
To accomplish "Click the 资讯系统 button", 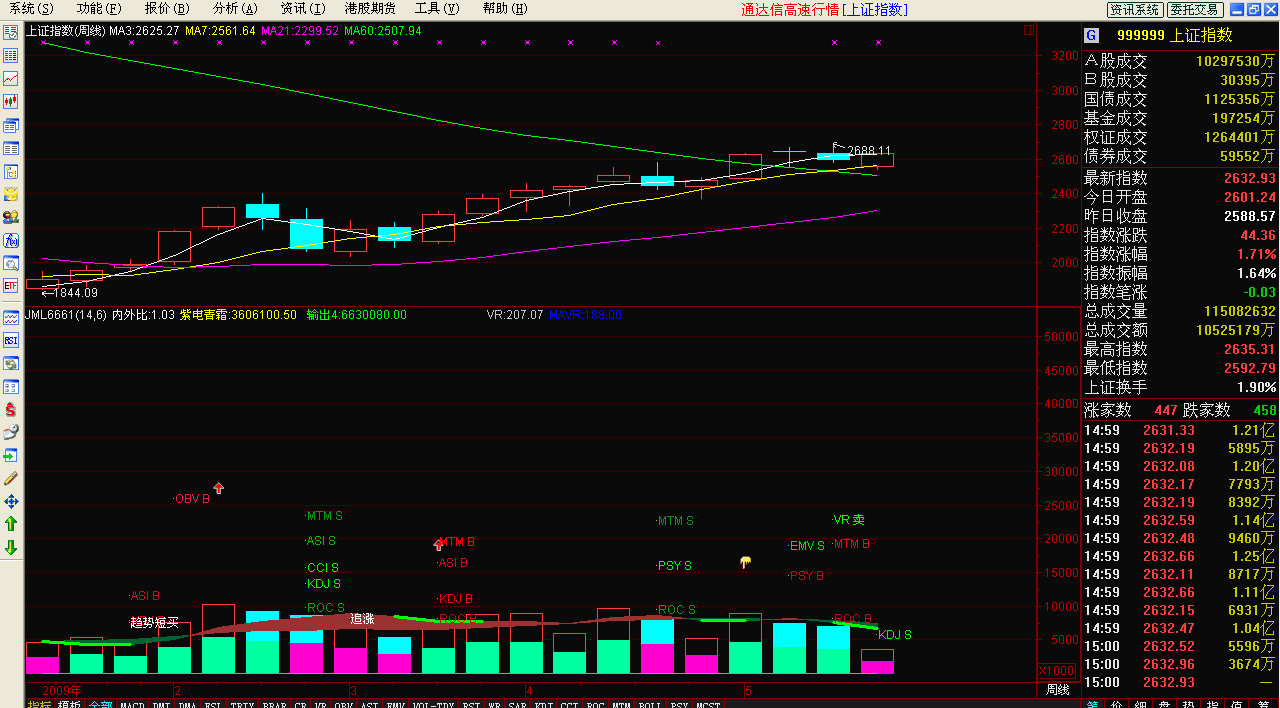I will tap(1135, 9).
